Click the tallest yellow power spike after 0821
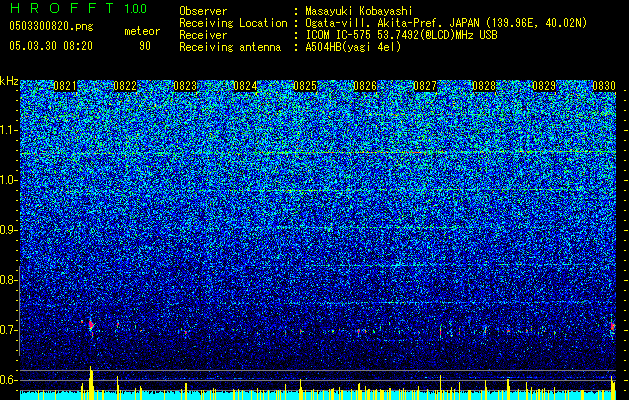Screen dimensions: 629x400 click(91, 383)
